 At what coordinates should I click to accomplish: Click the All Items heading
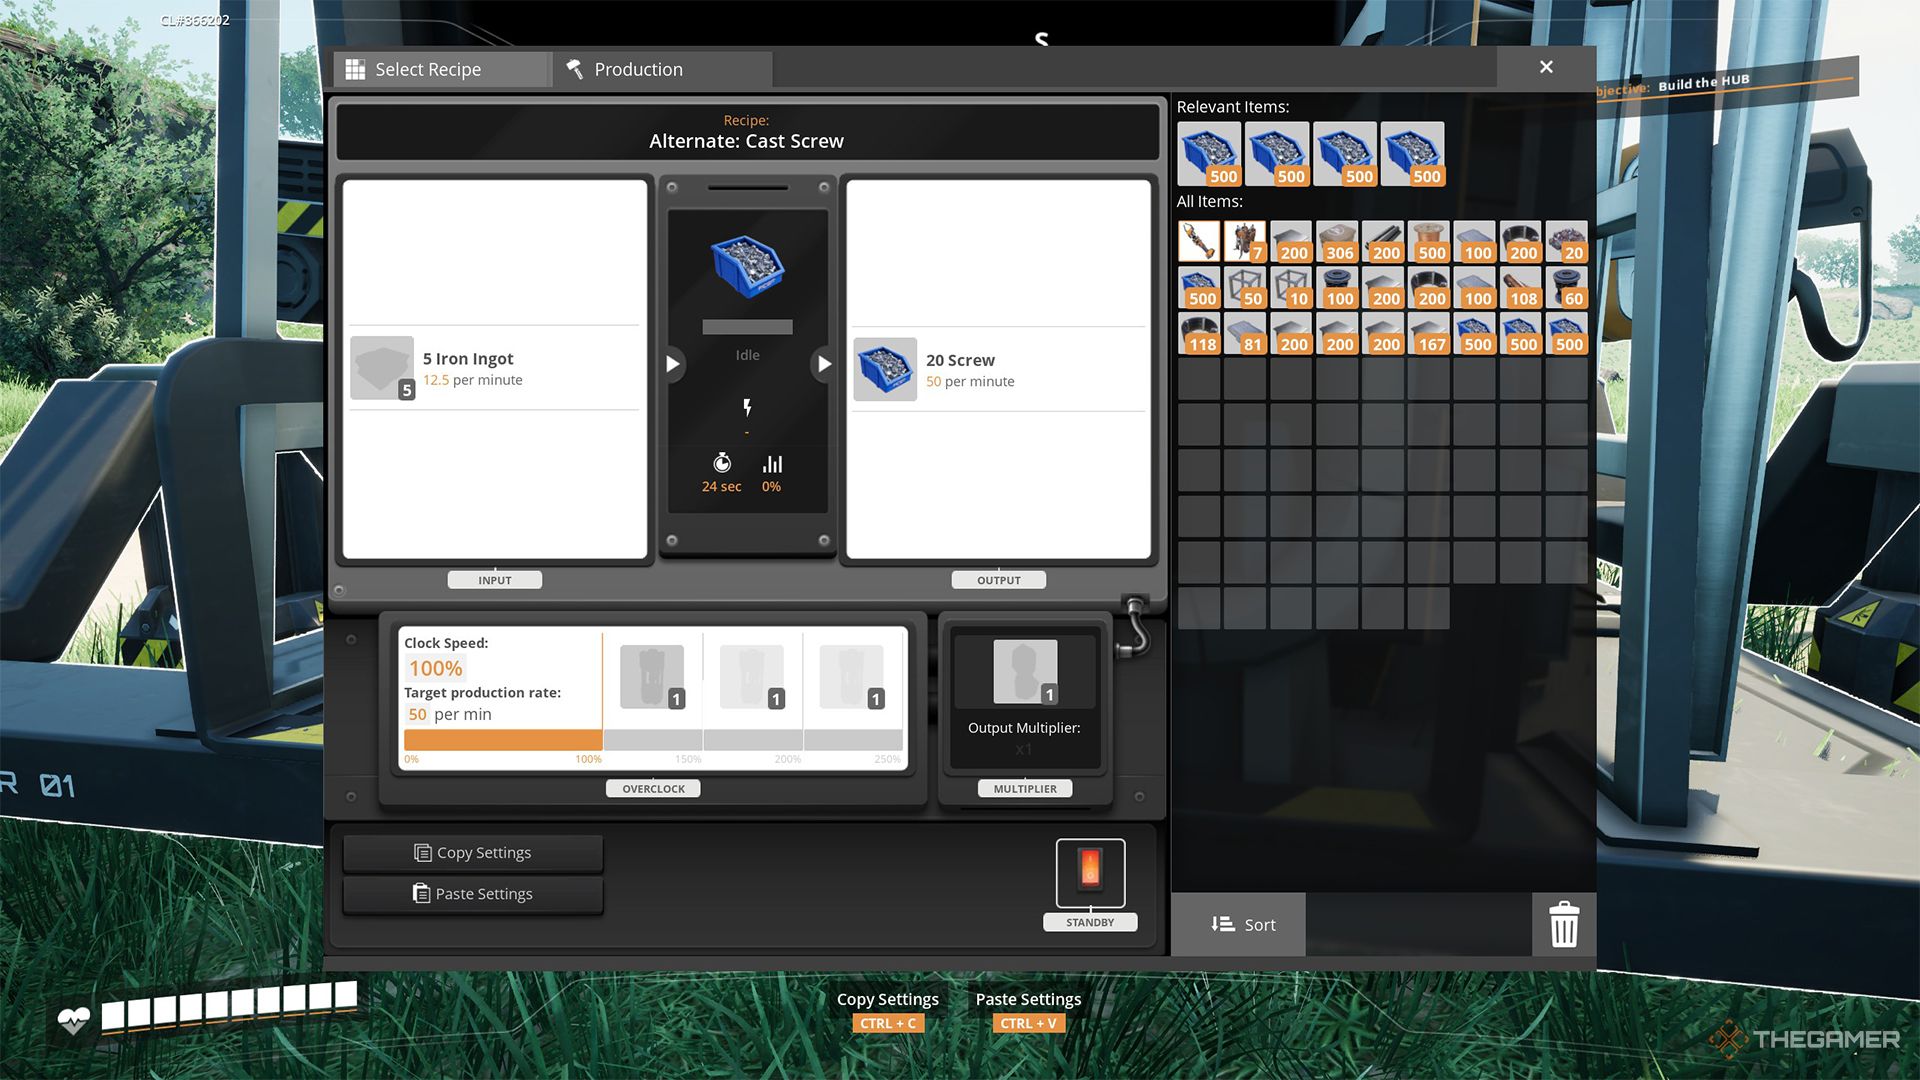click(1209, 201)
